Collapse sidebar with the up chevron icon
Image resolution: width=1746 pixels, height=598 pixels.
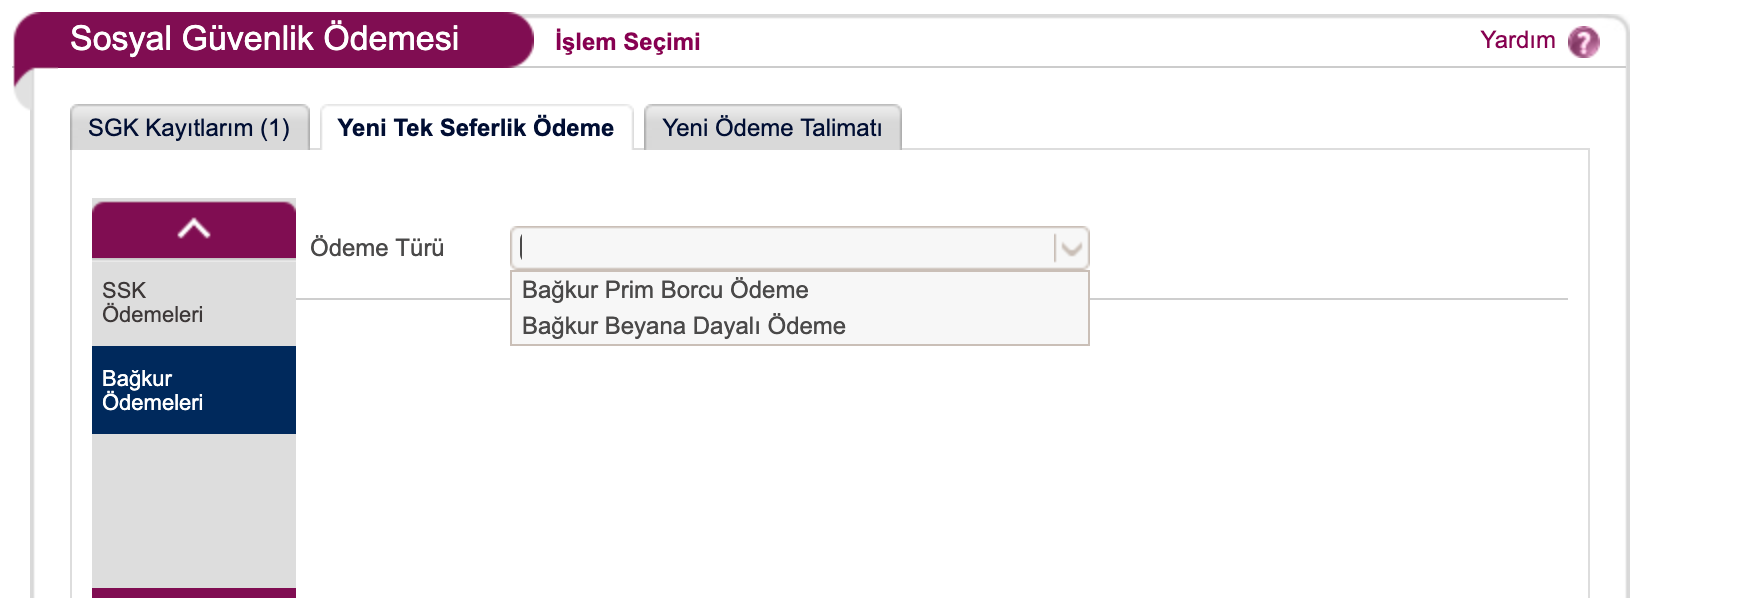(x=194, y=229)
